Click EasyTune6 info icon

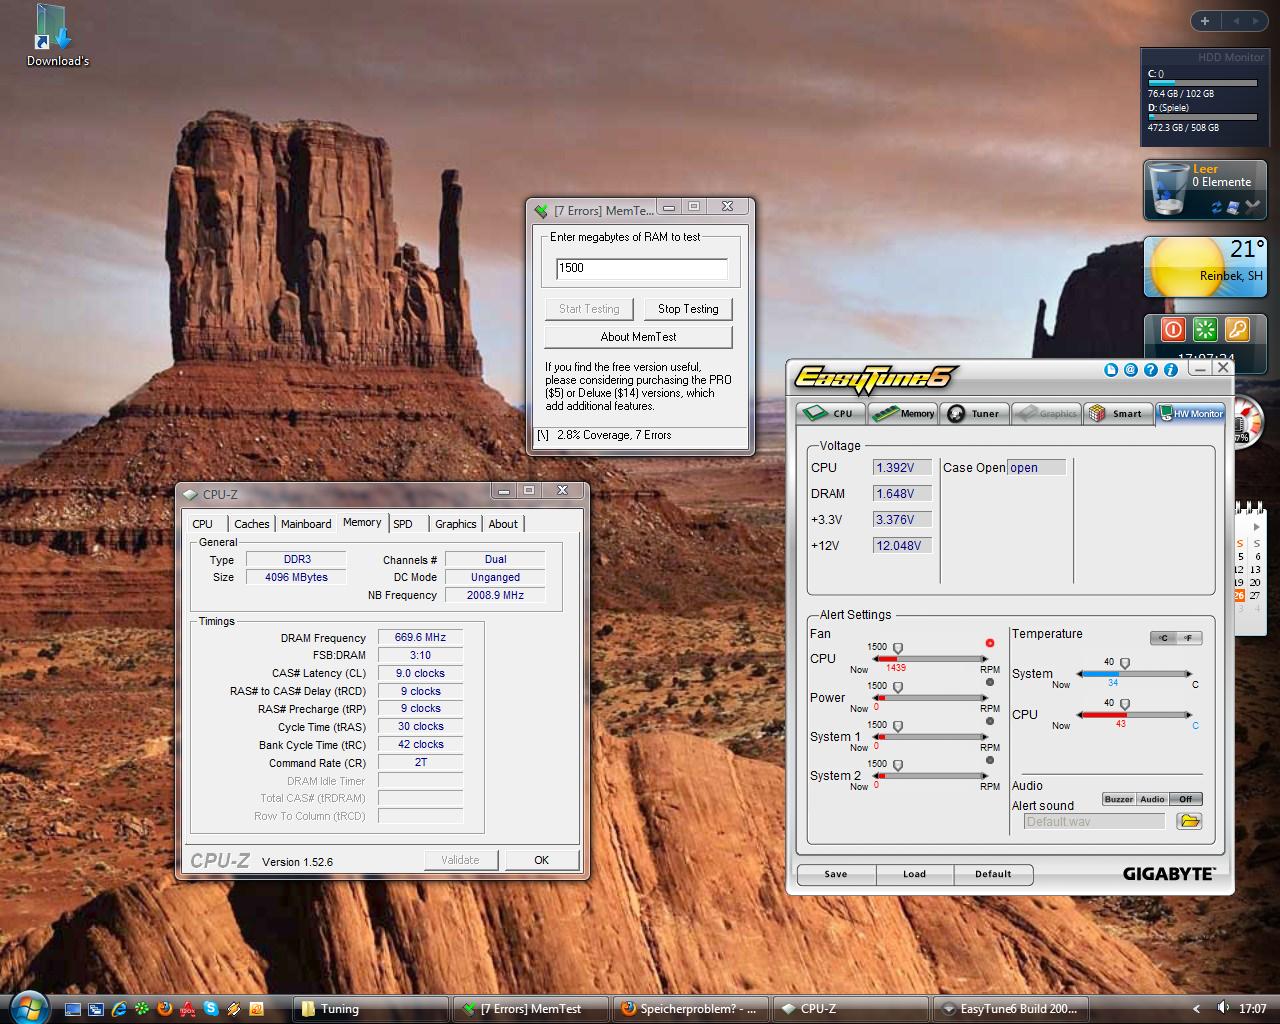pyautogui.click(x=1170, y=370)
